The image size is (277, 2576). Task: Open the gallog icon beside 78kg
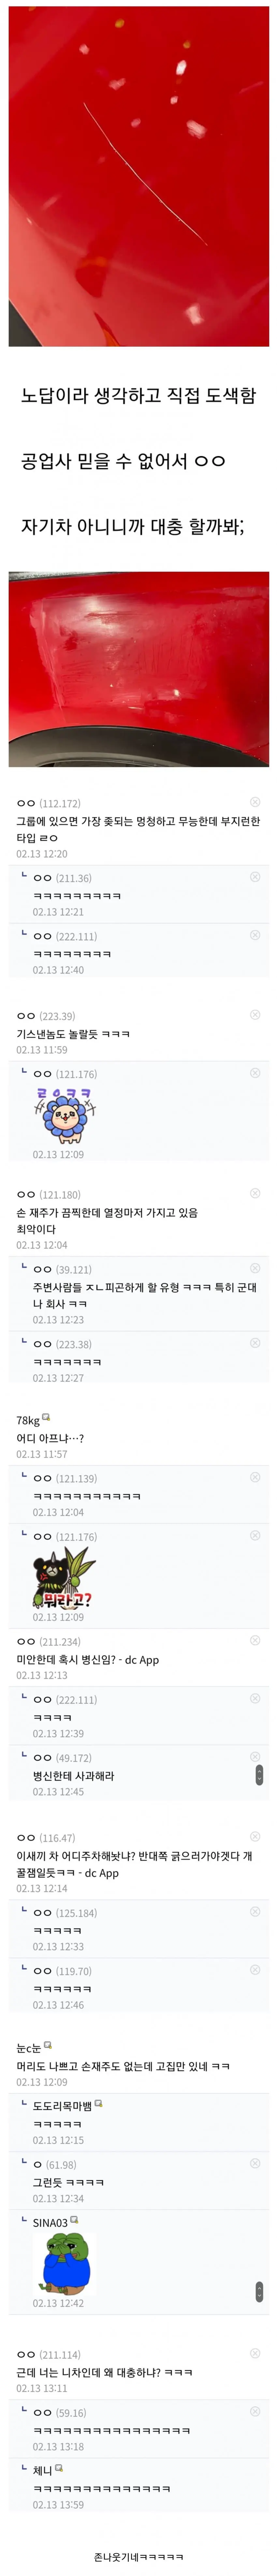point(46,1417)
